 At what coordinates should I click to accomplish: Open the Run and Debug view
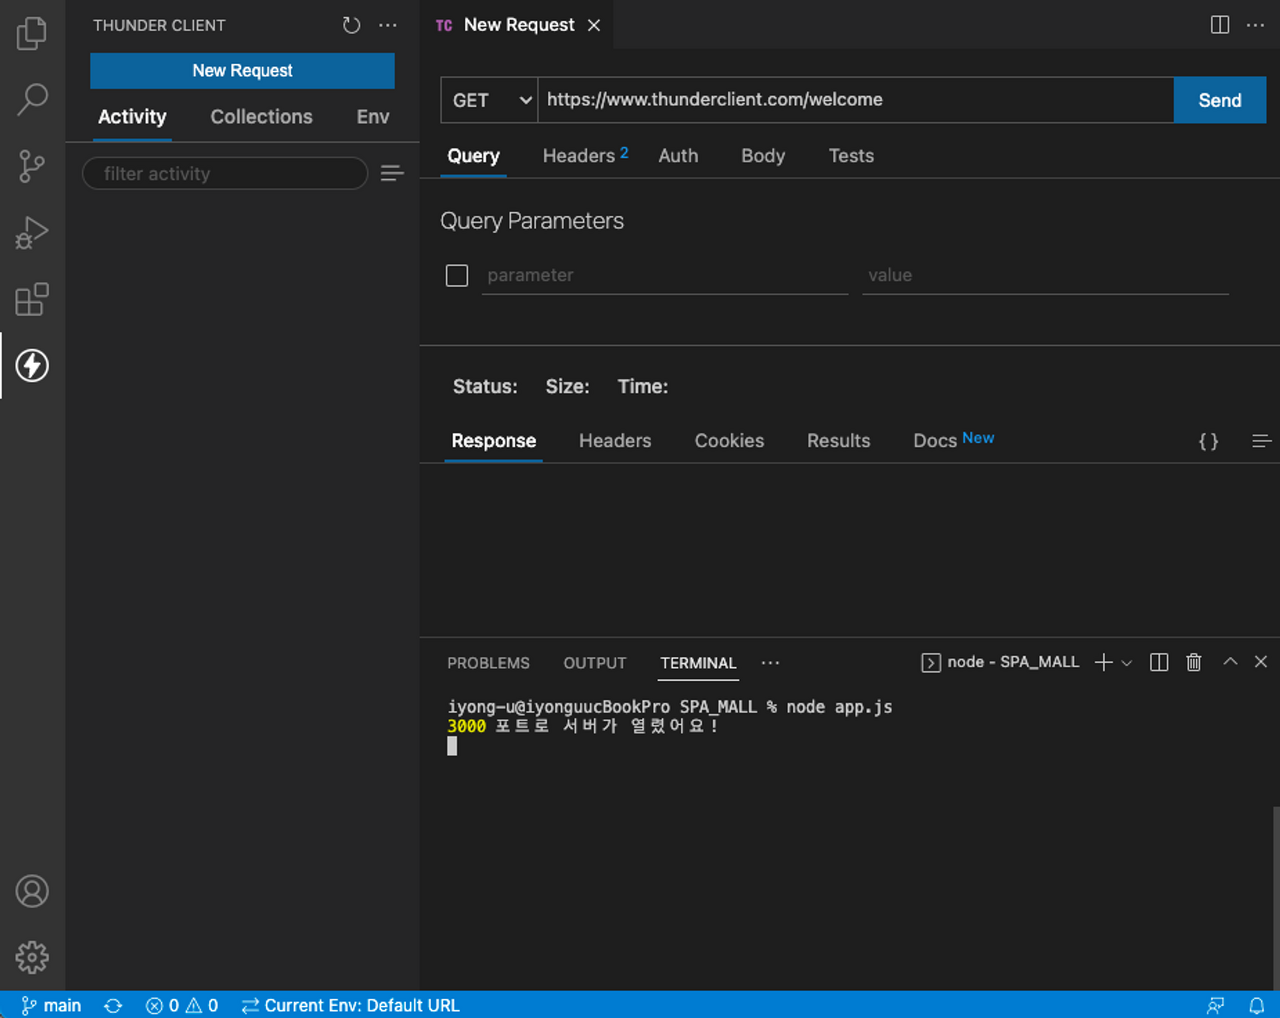click(x=32, y=232)
